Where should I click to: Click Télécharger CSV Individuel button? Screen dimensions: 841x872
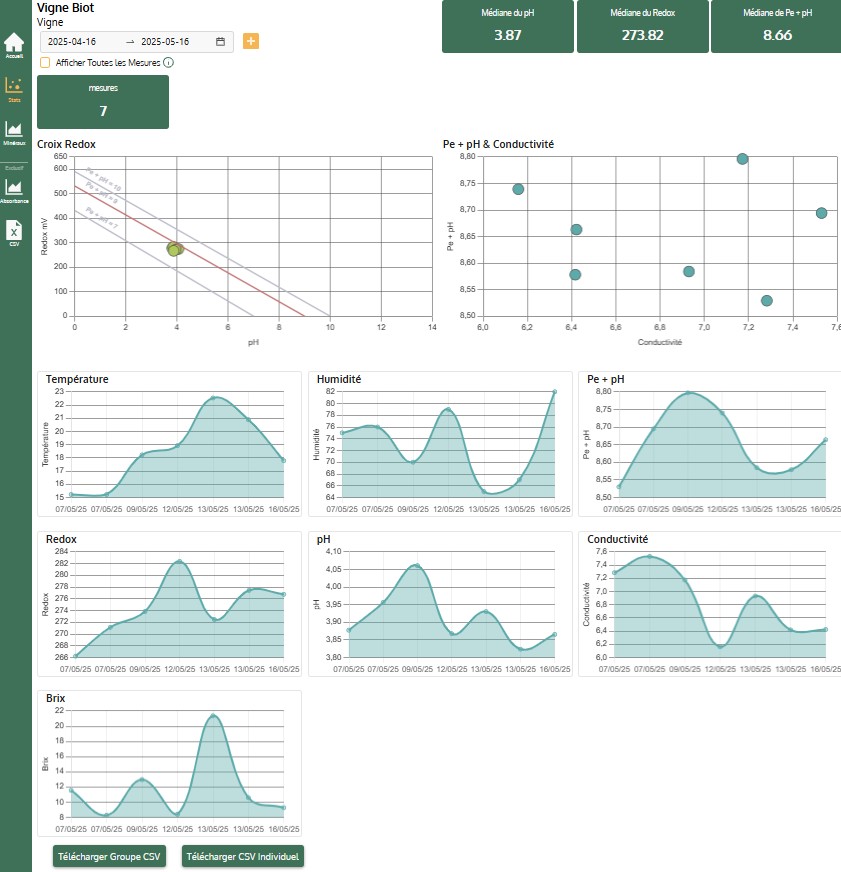click(x=243, y=856)
